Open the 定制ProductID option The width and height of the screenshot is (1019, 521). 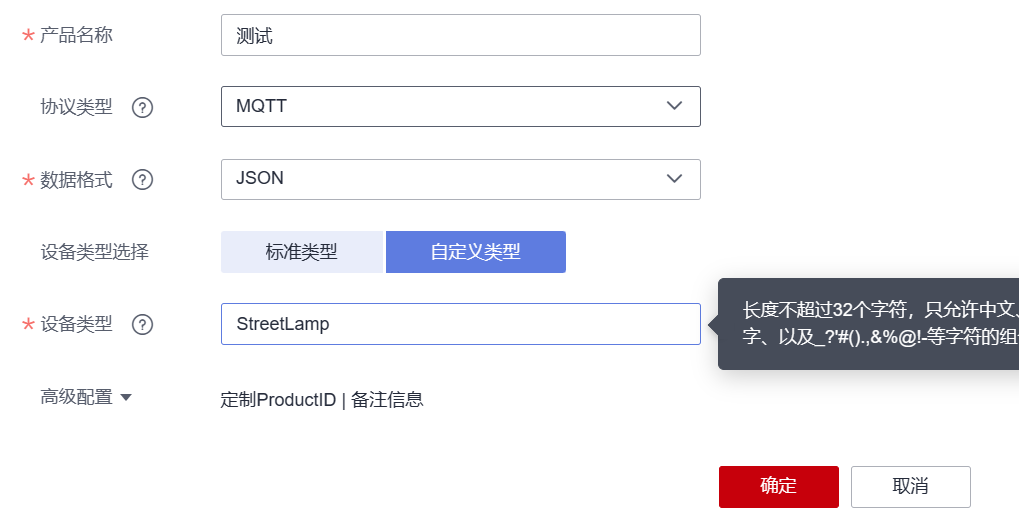[x=278, y=400]
